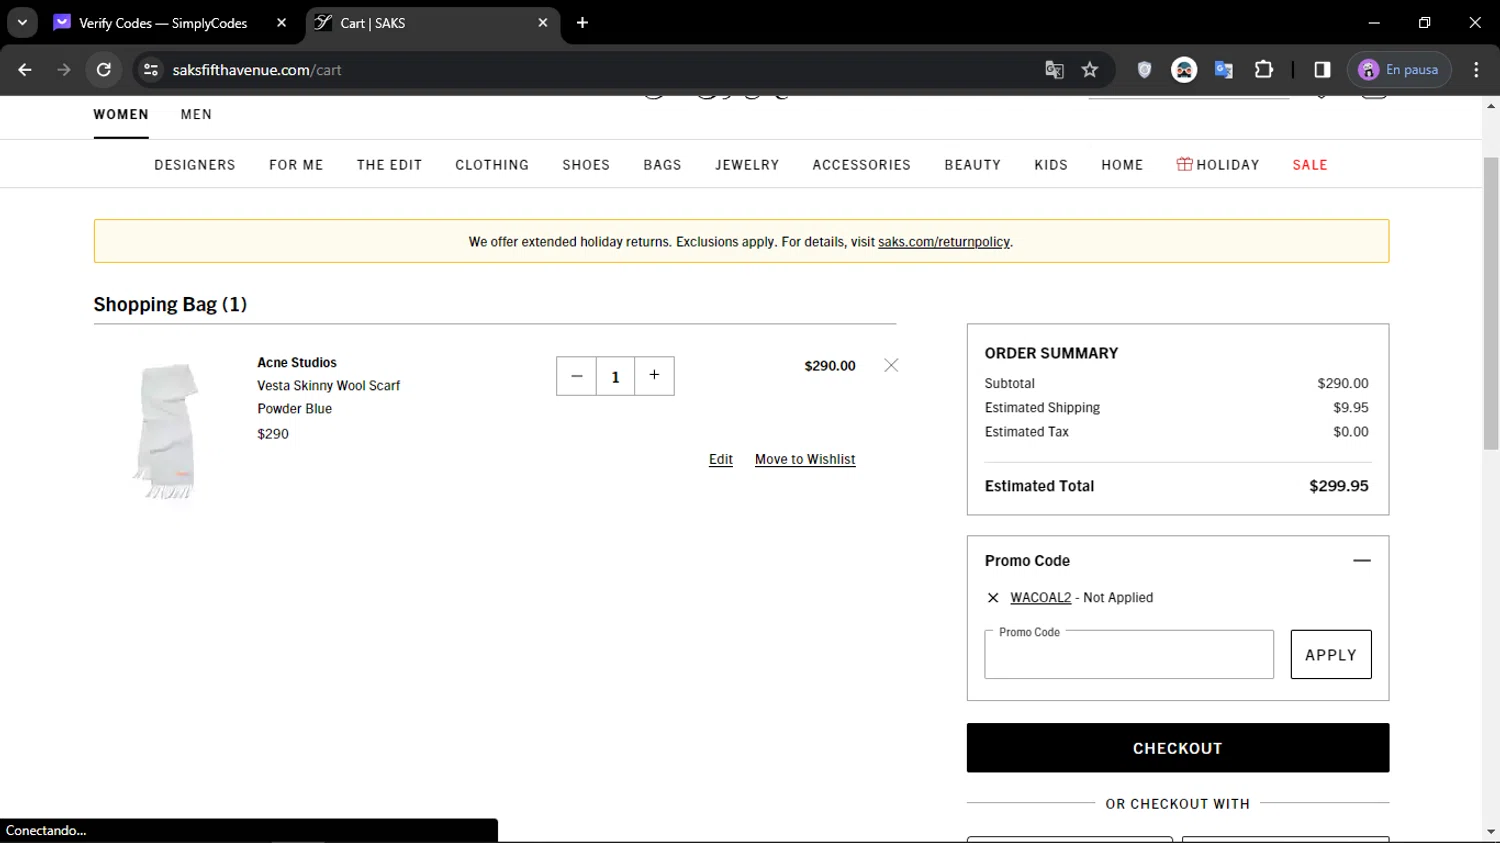Image resolution: width=1500 pixels, height=843 pixels.
Task: Collapse the Promo Code section
Action: point(1361,561)
